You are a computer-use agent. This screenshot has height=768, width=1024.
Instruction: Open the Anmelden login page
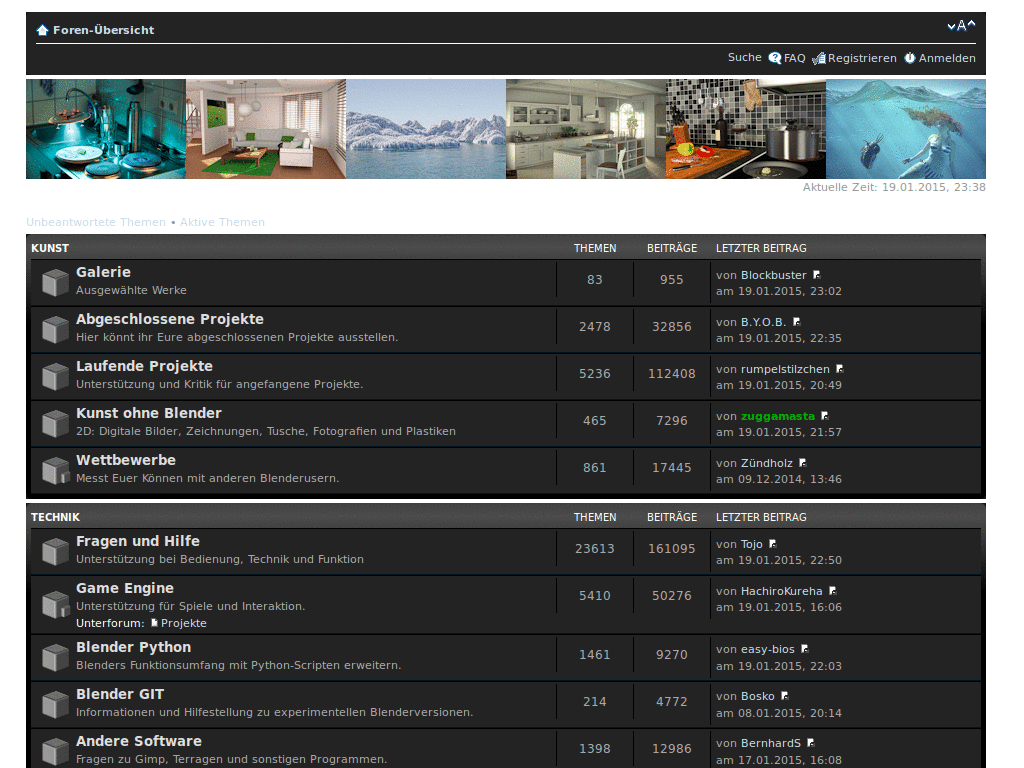[x=947, y=58]
